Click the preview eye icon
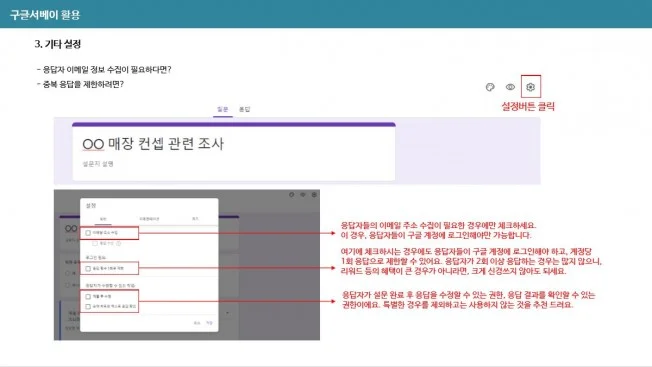The height and width of the screenshot is (367, 652). [x=510, y=87]
